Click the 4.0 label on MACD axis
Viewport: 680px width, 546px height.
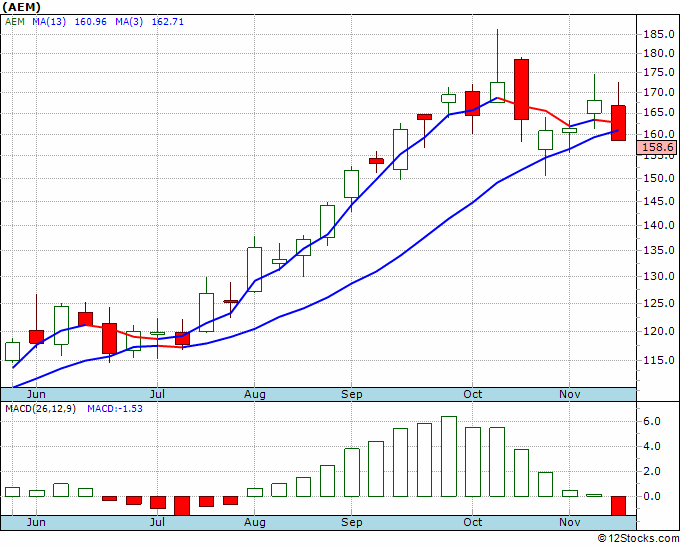pos(652,446)
